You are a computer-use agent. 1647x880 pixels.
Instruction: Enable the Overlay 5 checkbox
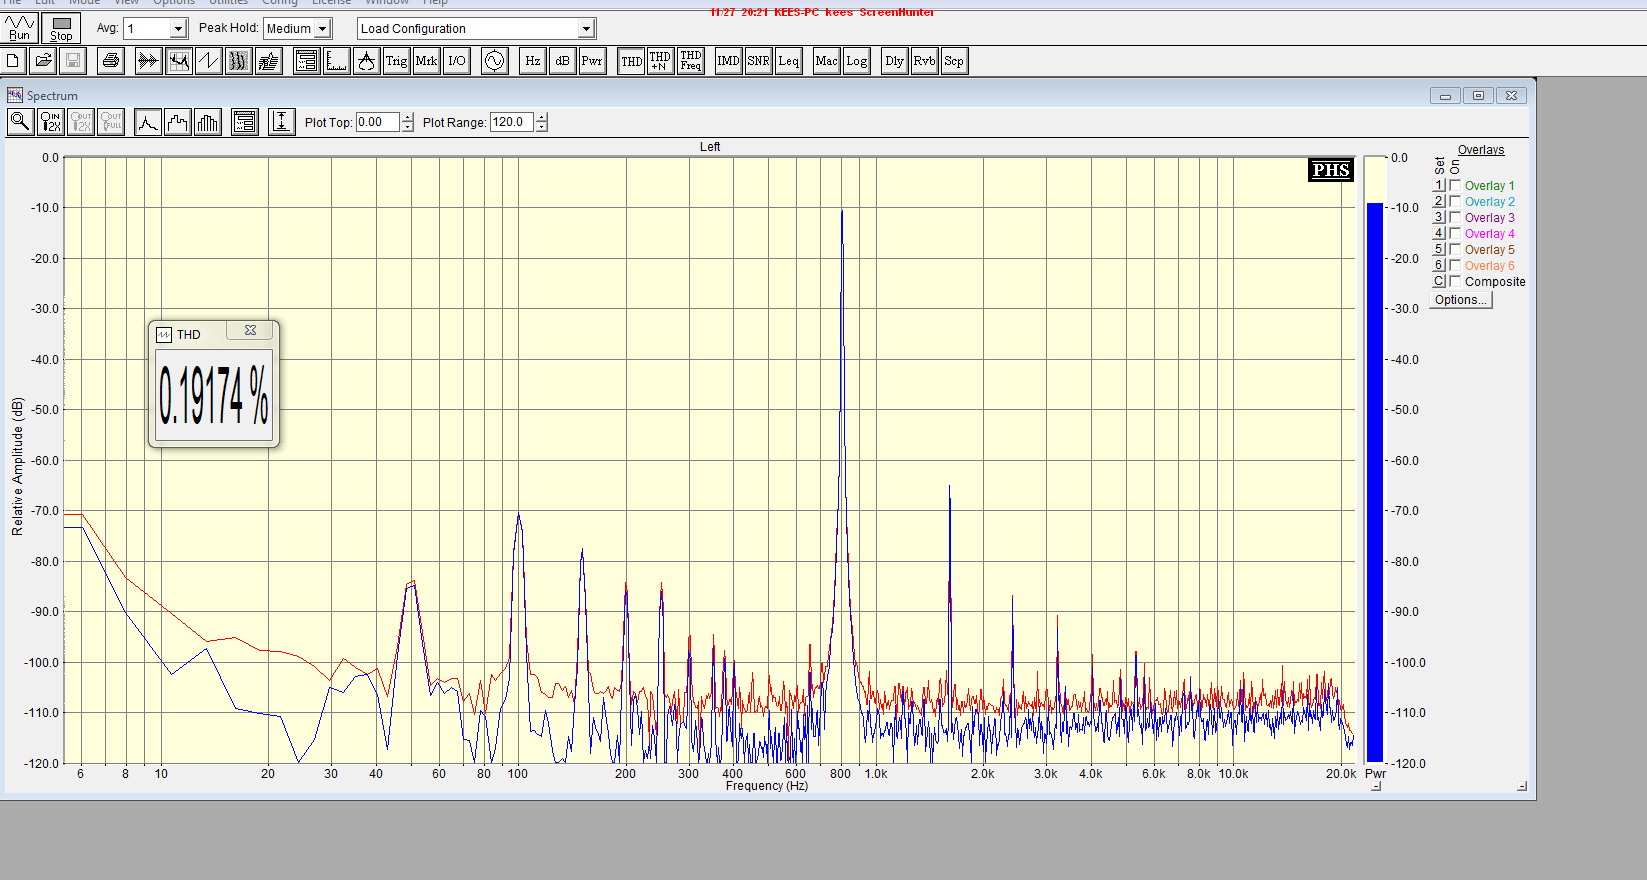[x=1455, y=249]
